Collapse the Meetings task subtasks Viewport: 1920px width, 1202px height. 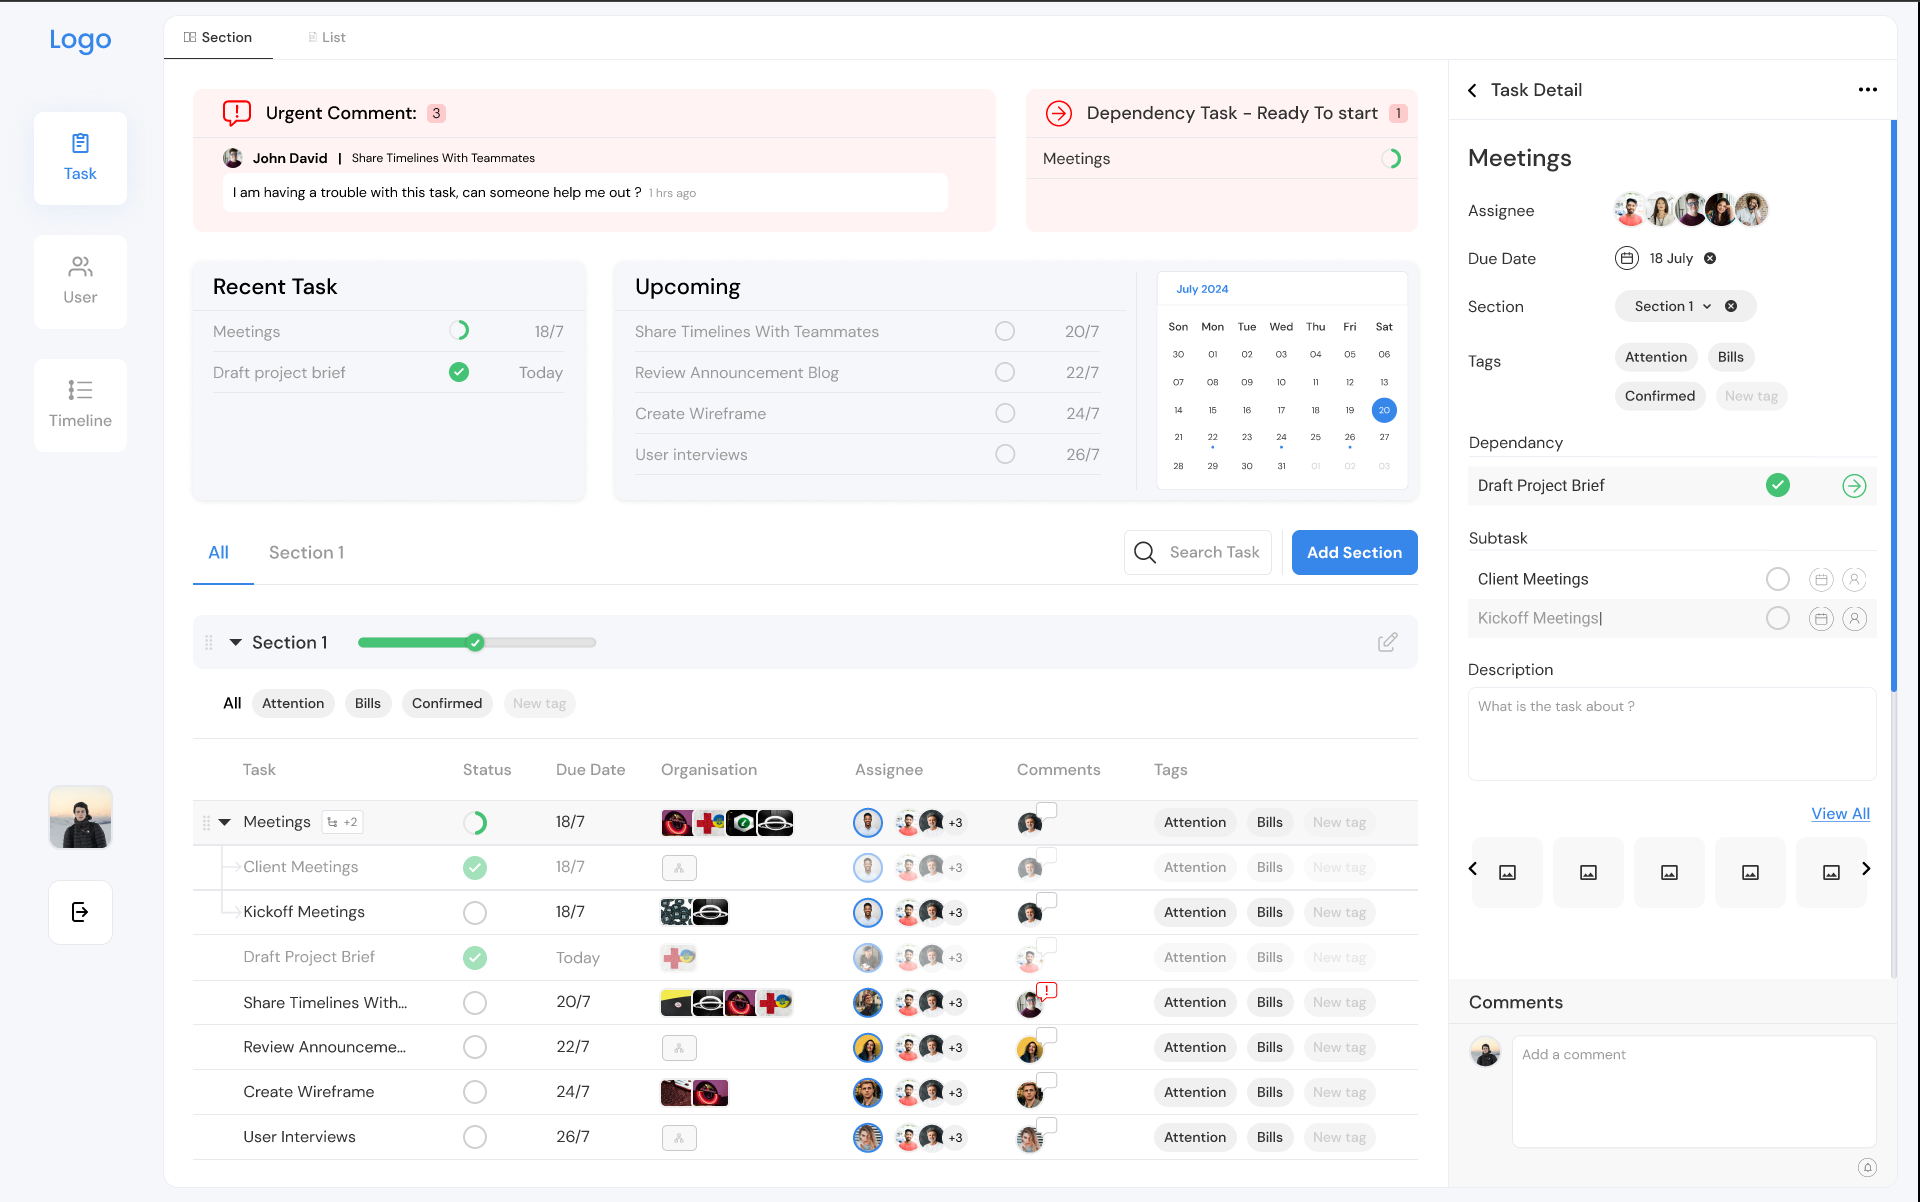pos(225,822)
